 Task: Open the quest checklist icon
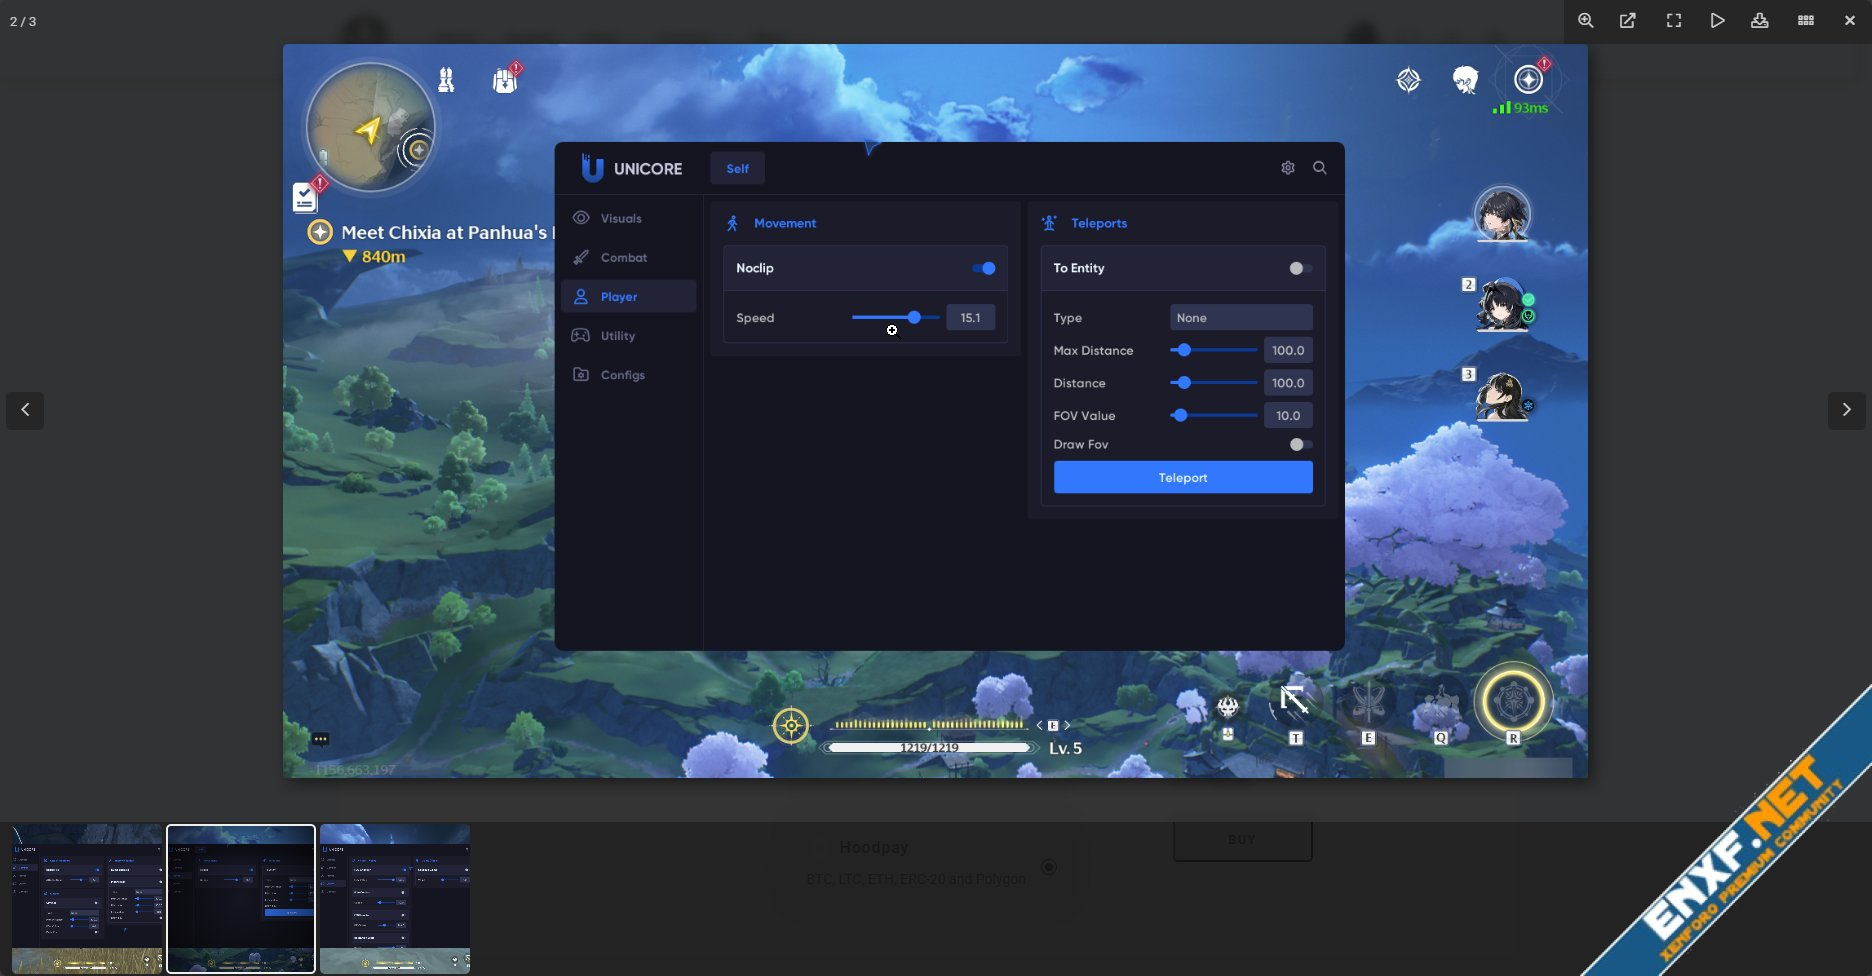click(306, 197)
